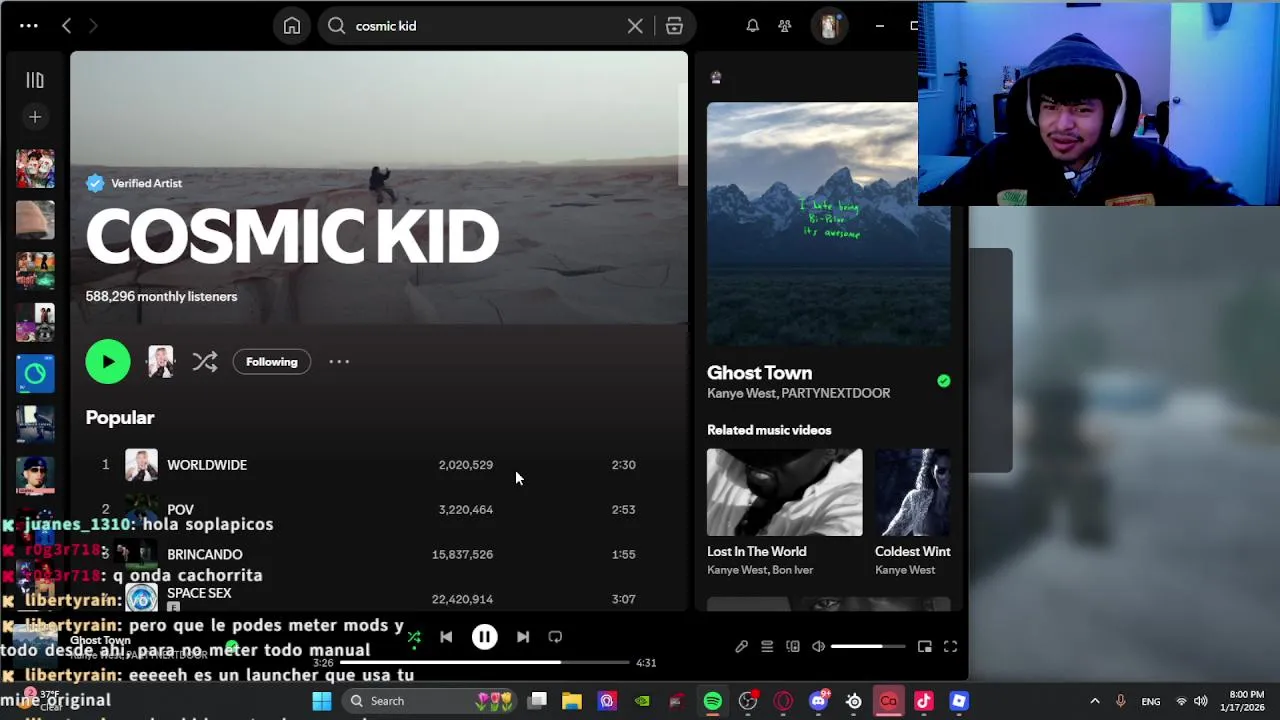Click the Now Playing panel header icon

tap(715, 77)
